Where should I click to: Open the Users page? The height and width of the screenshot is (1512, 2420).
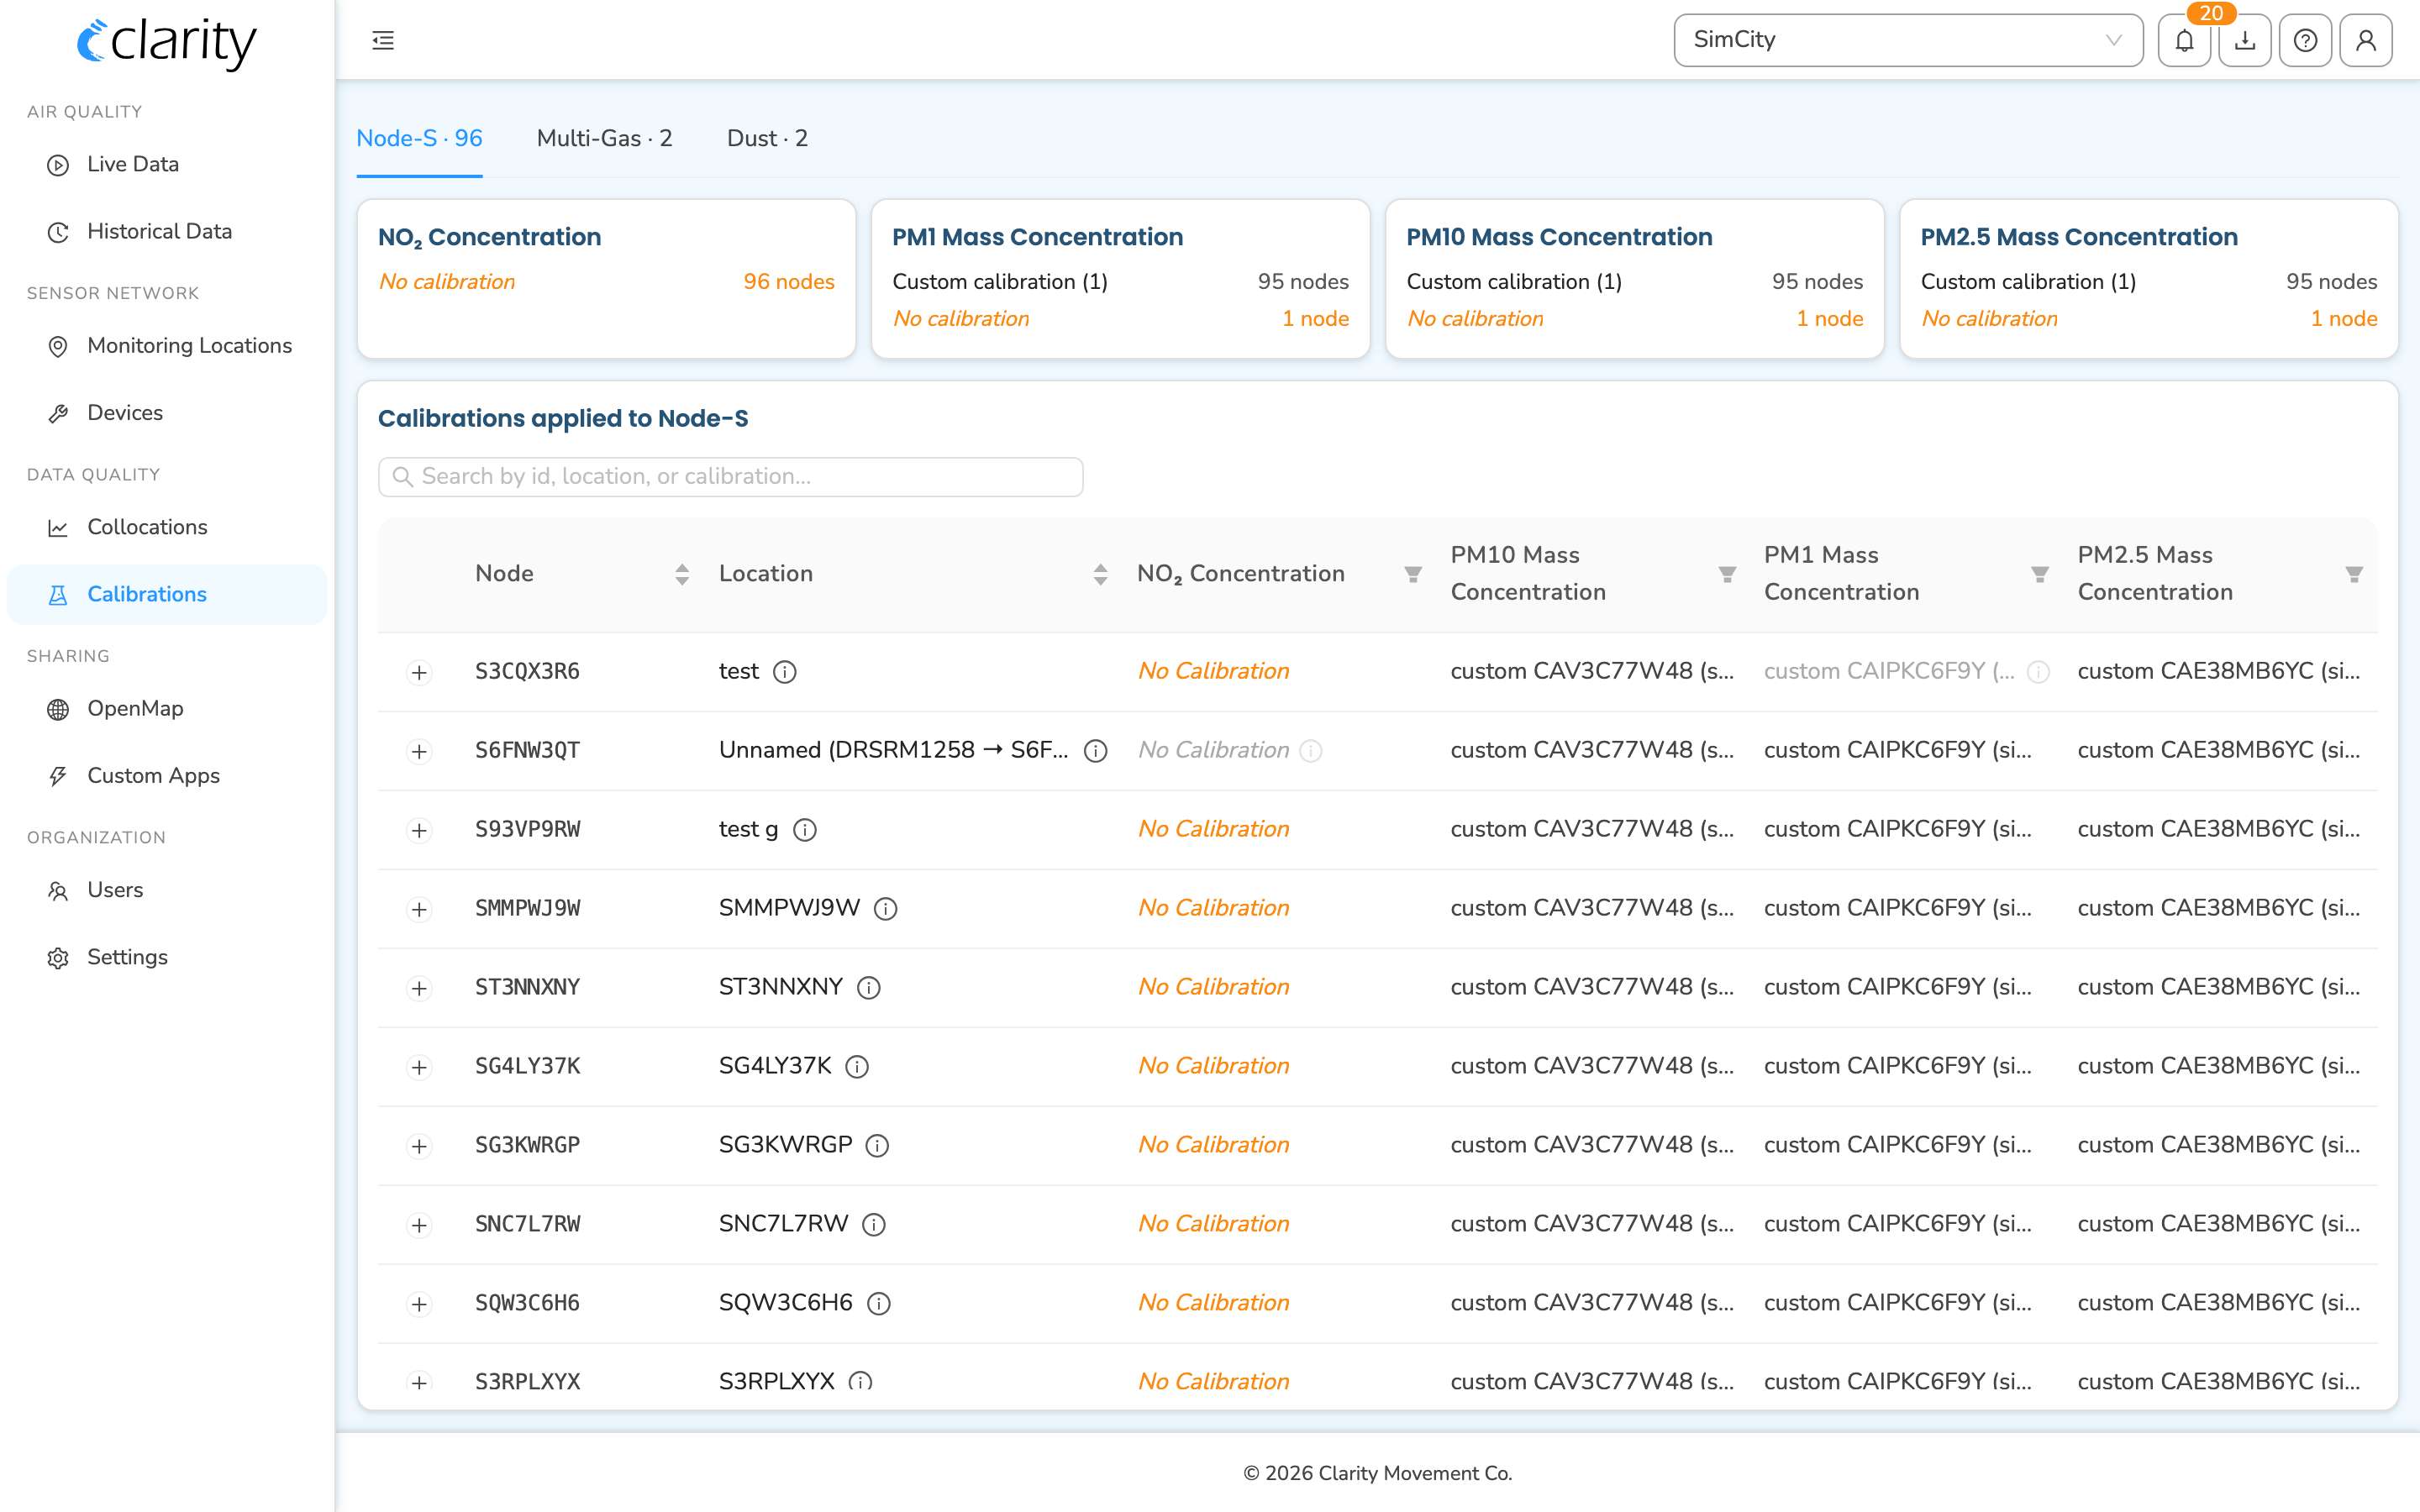(x=167, y=890)
